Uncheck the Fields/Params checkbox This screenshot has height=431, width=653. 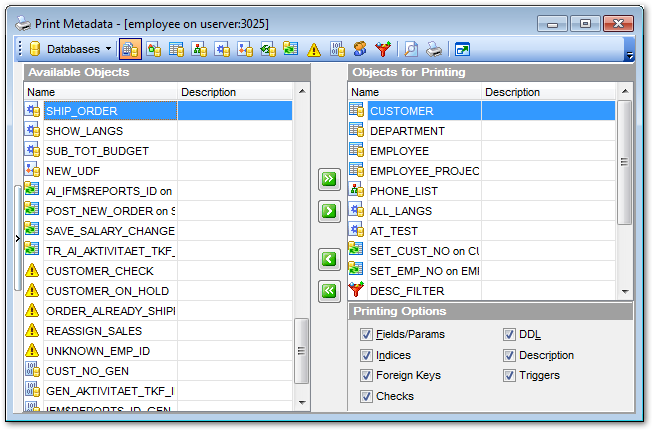point(366,335)
